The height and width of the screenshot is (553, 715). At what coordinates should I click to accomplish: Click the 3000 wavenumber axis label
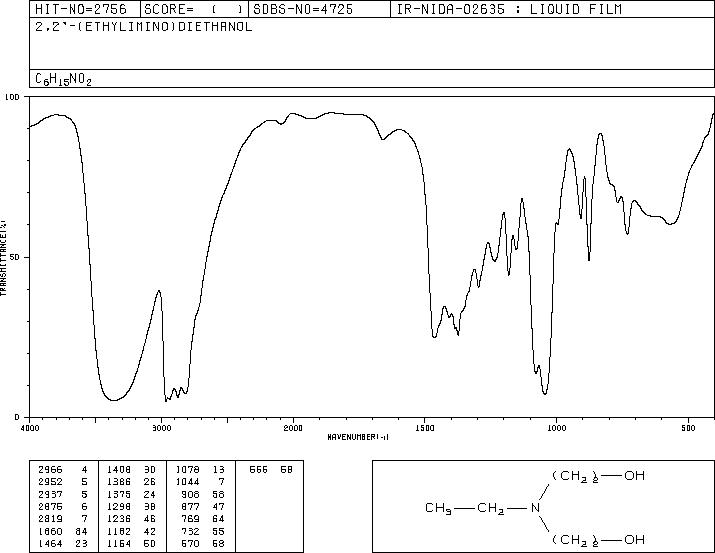coord(161,428)
